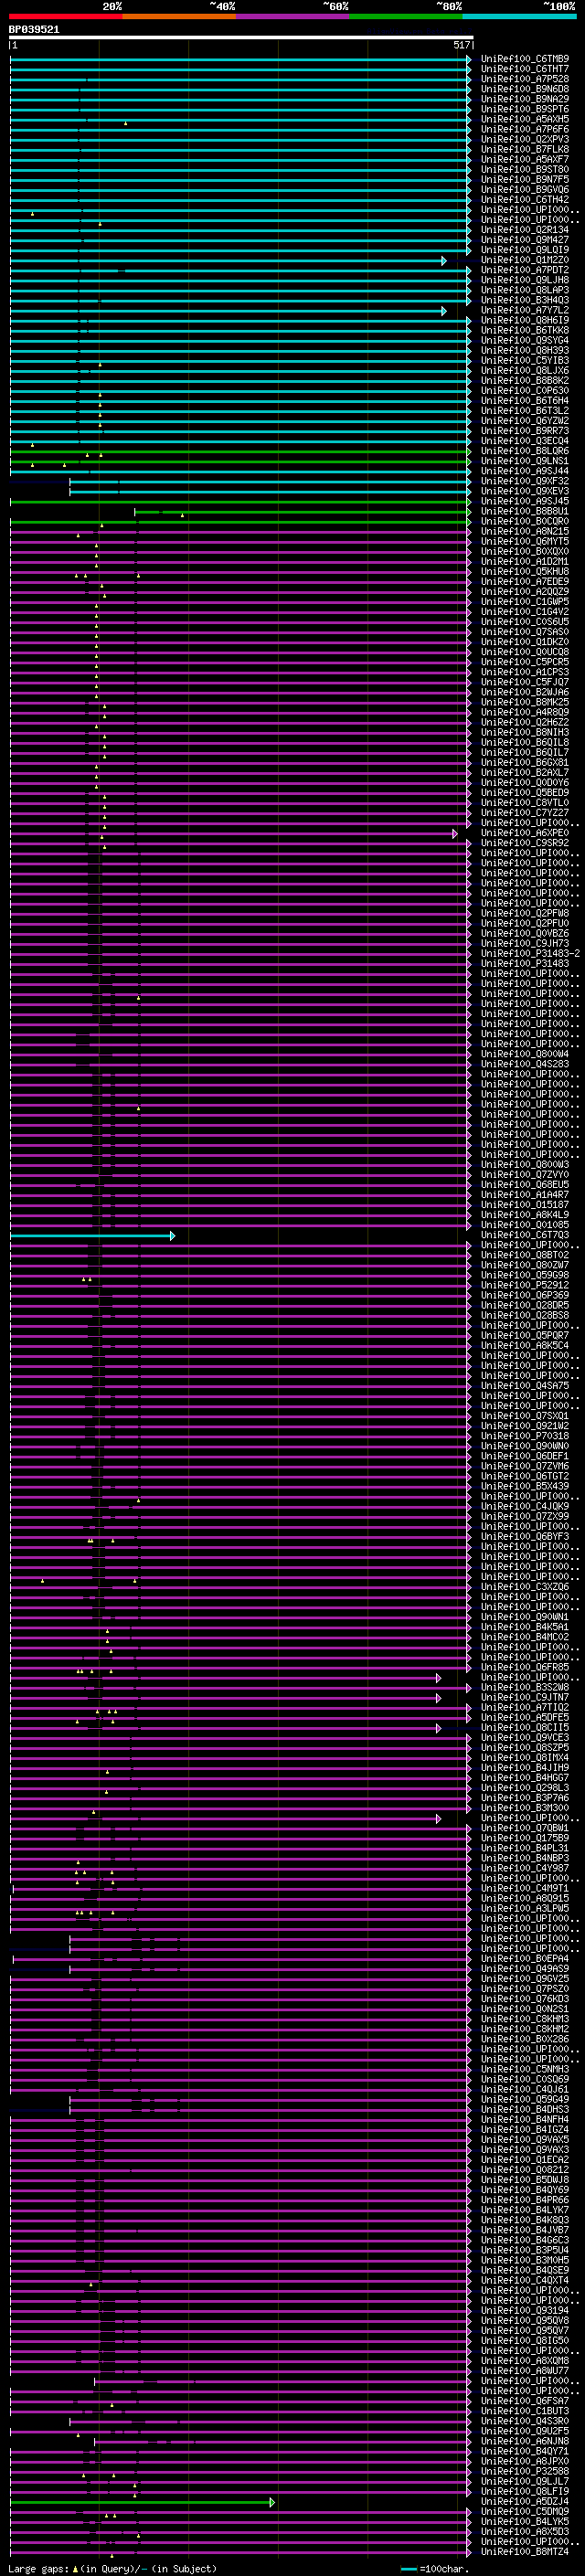585x2576 pixels.
Task: Click UniRef100_A1D2M1 label
Action: click(525, 561)
